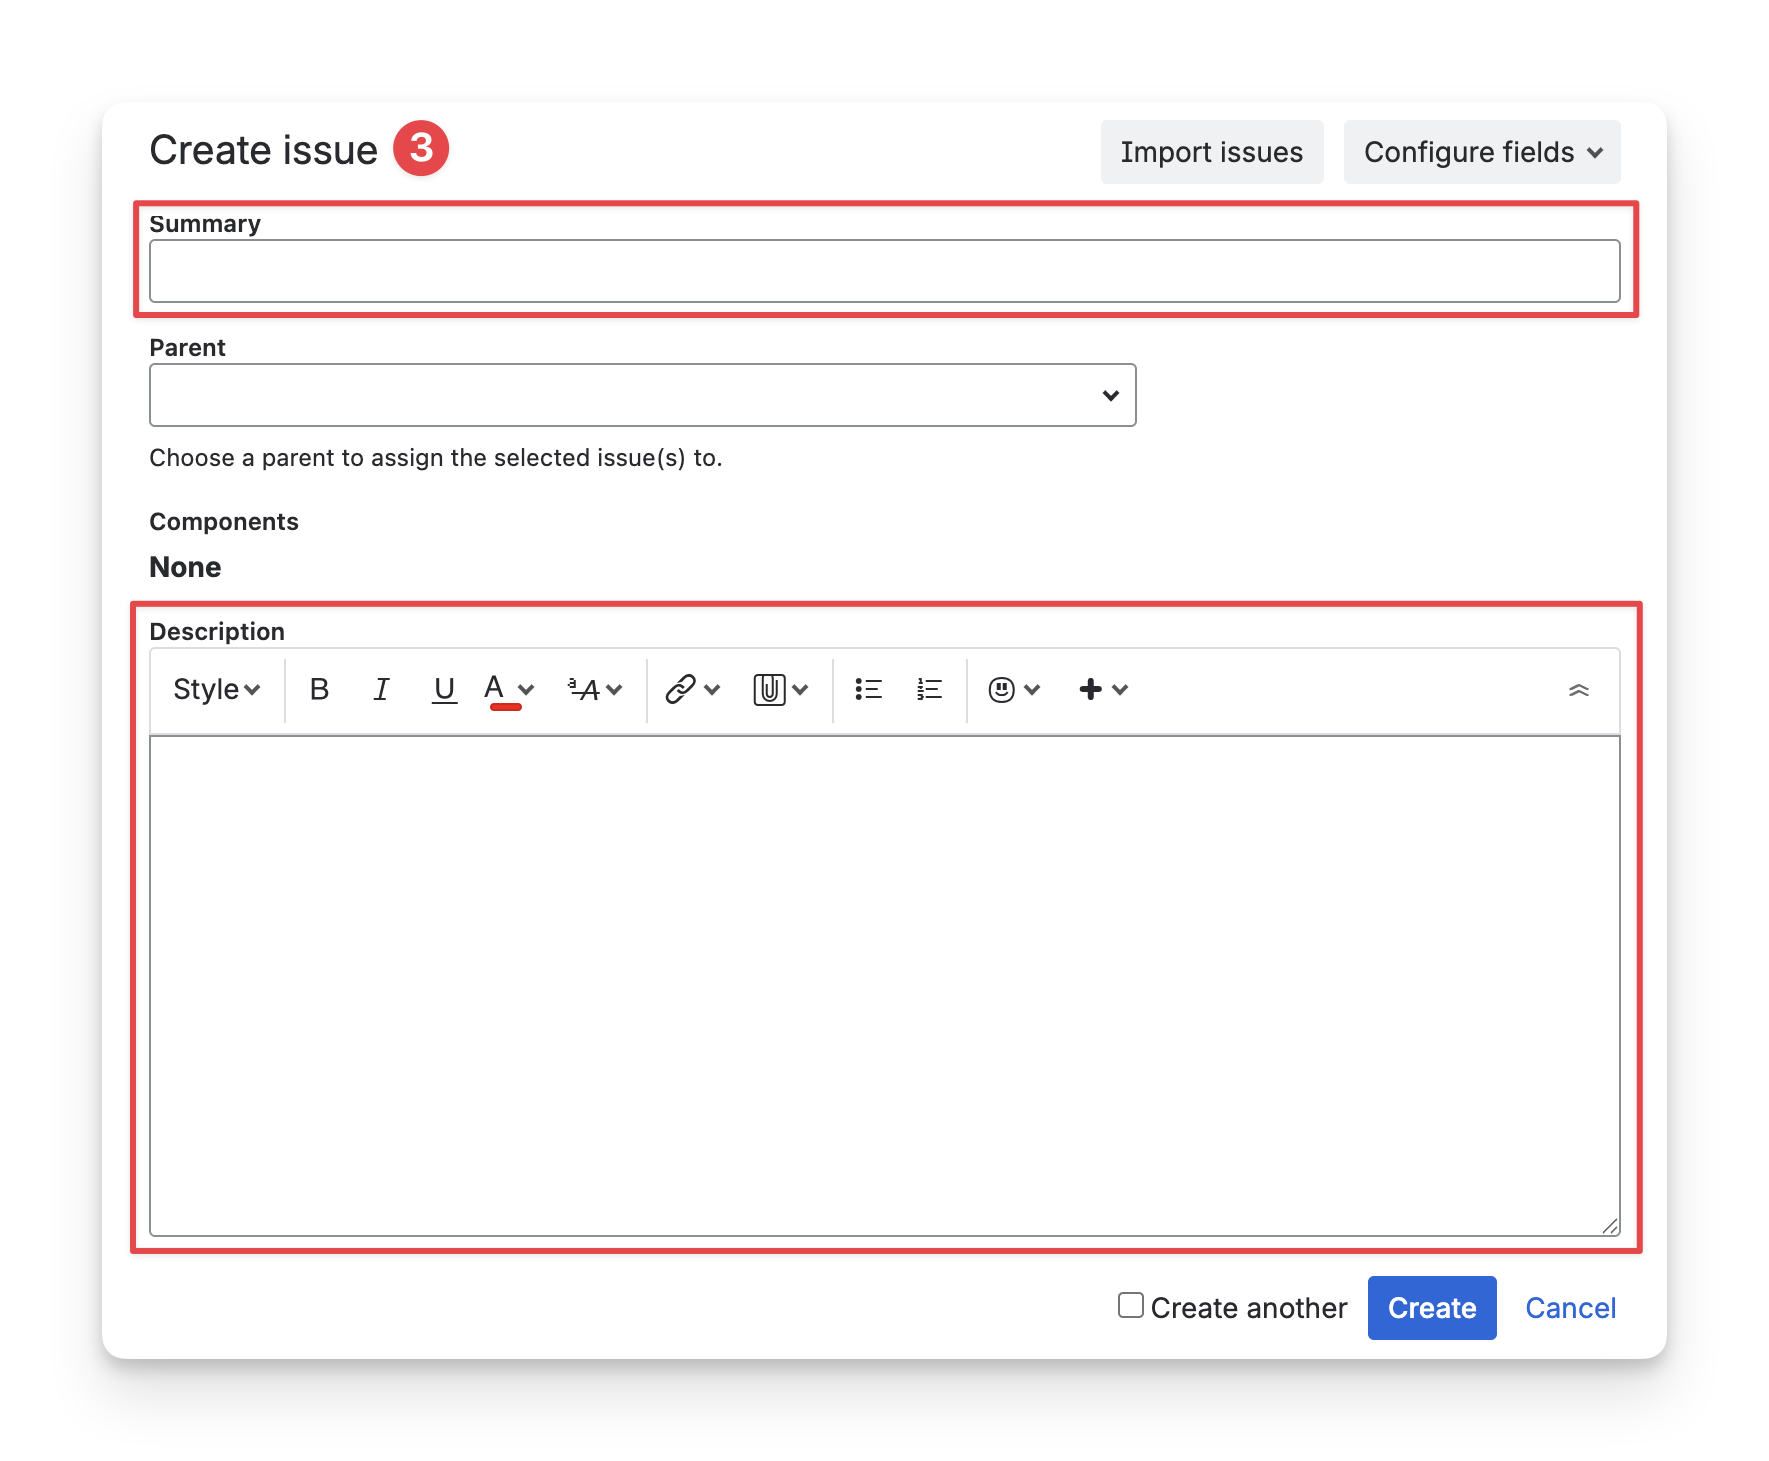The width and height of the screenshot is (1769, 1461).
Task: Check the Create another checkbox
Action: 1130,1305
